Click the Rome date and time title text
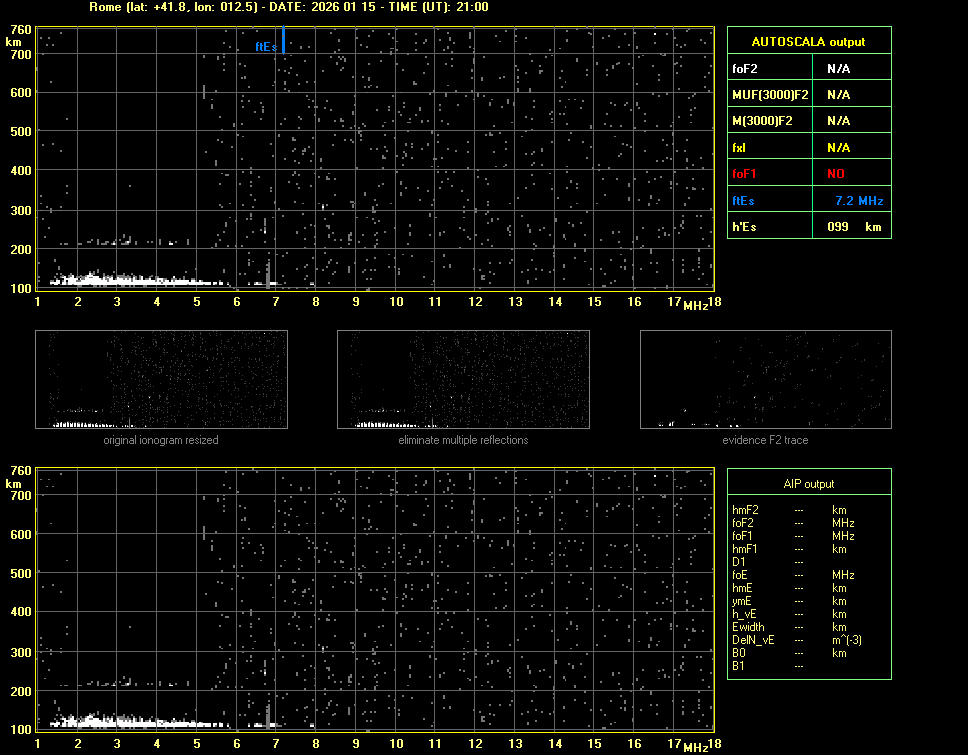968x755 pixels. click(x=288, y=7)
